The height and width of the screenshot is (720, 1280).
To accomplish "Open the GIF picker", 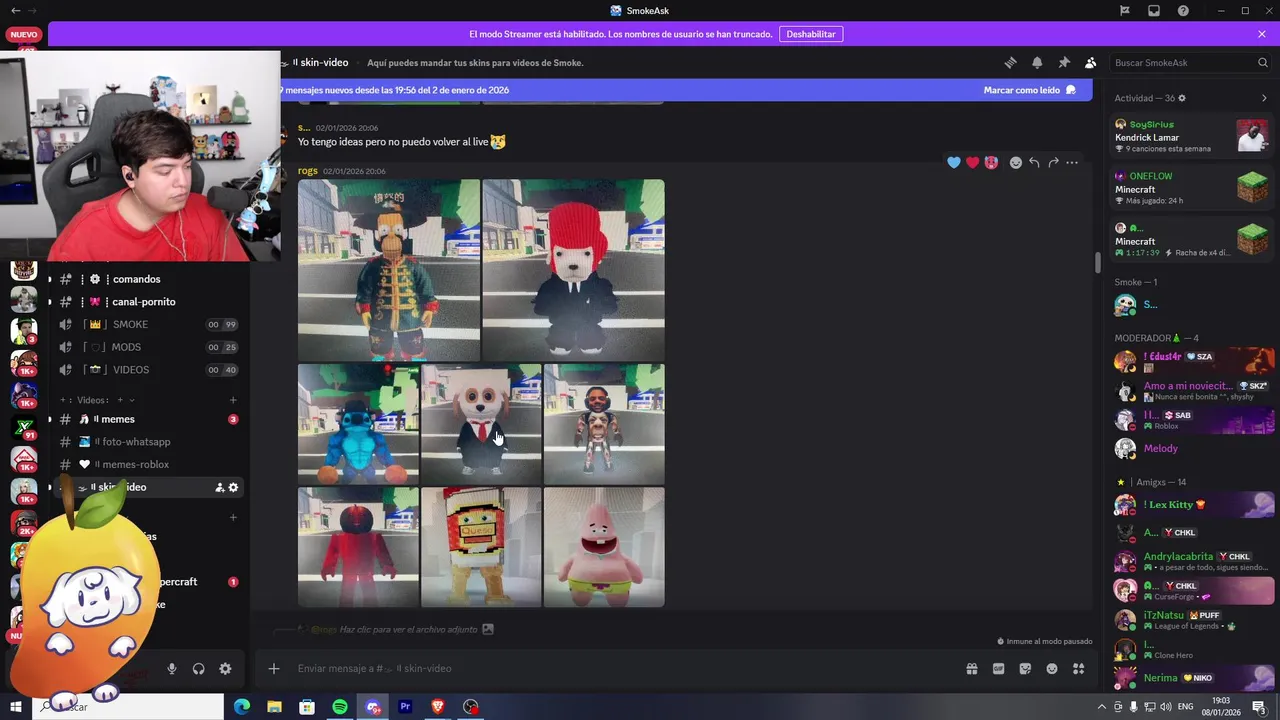I will (x=998, y=669).
